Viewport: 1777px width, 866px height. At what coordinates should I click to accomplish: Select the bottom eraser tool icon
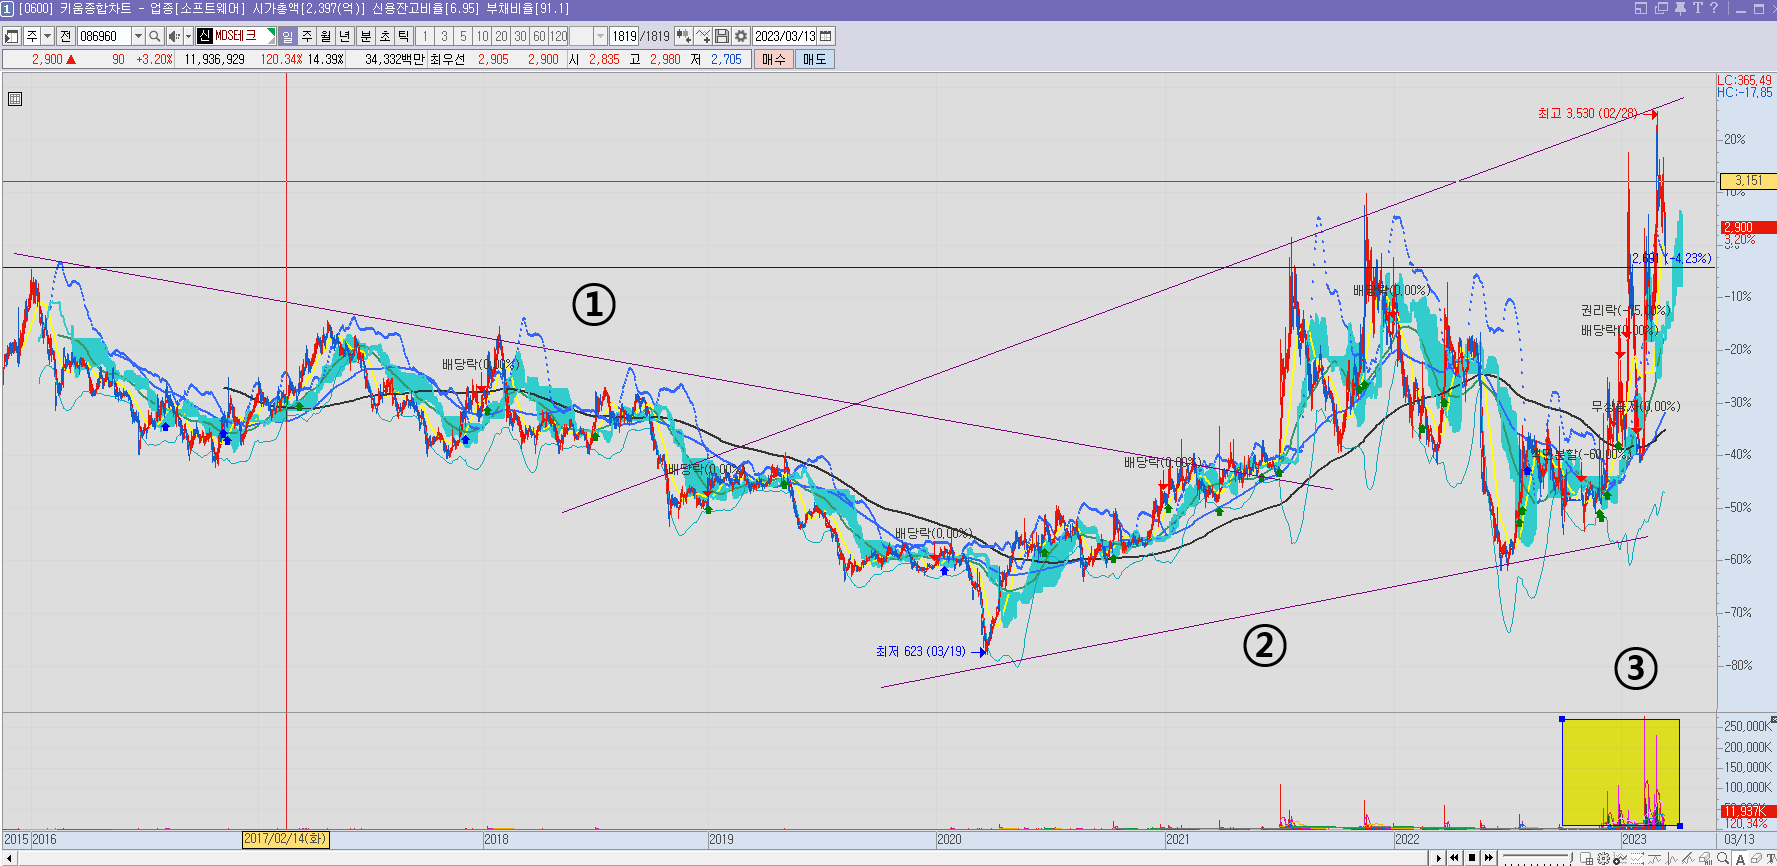(x=1756, y=858)
